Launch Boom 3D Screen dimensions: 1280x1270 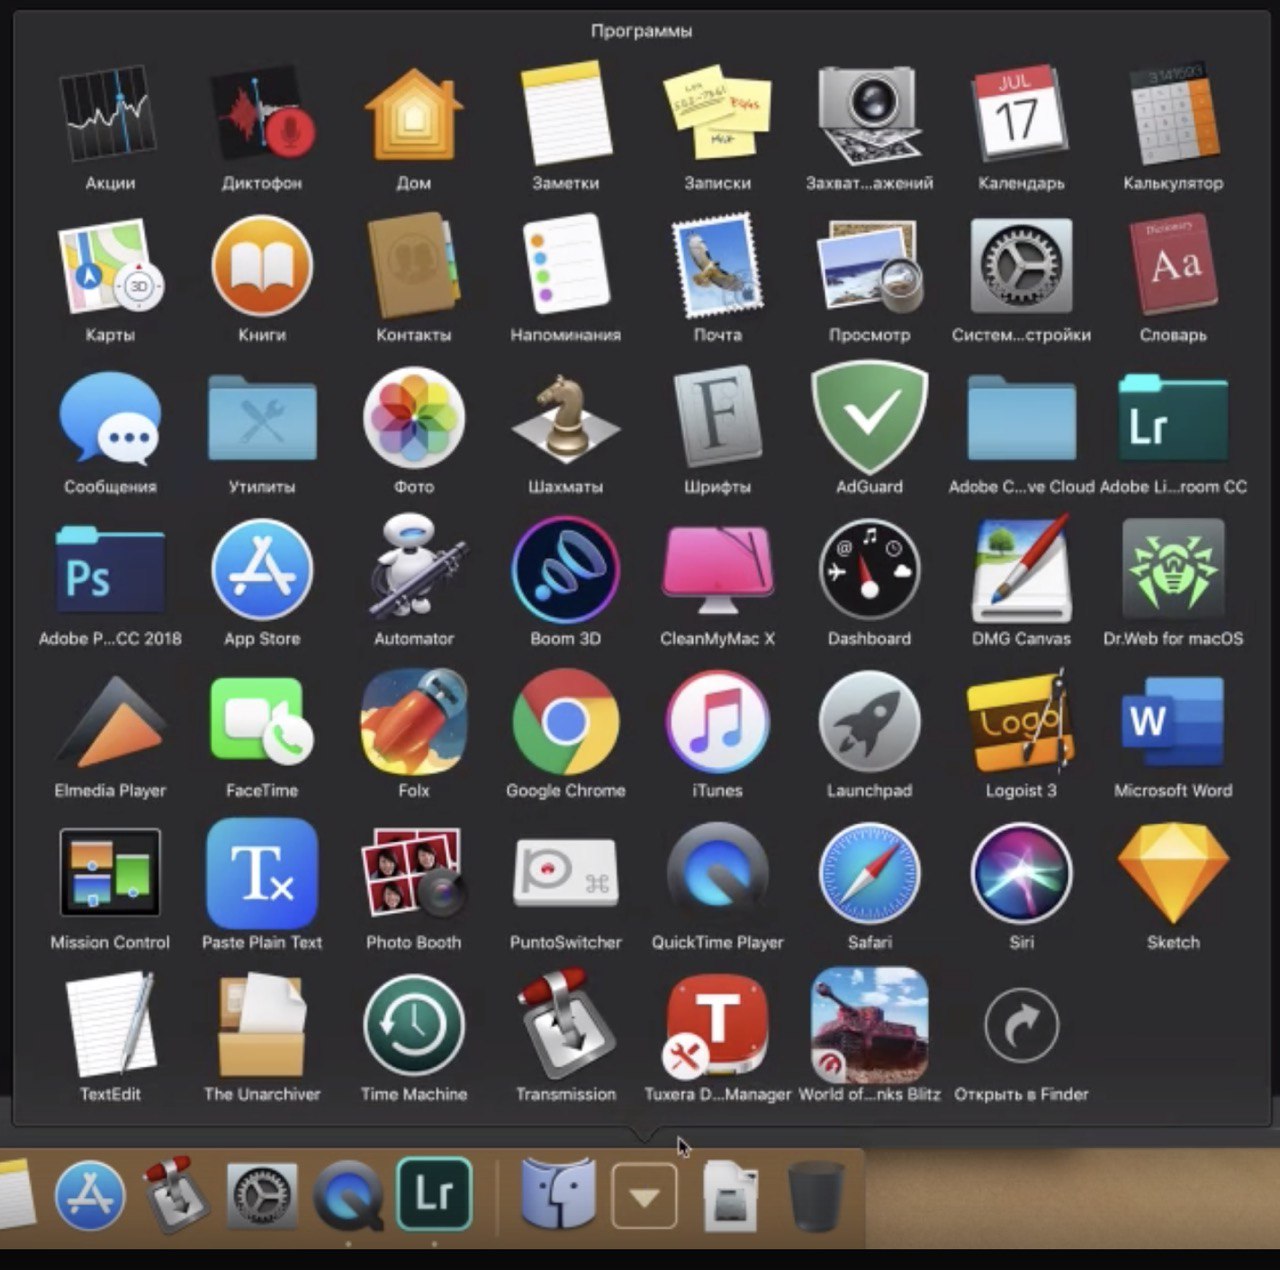pos(566,570)
